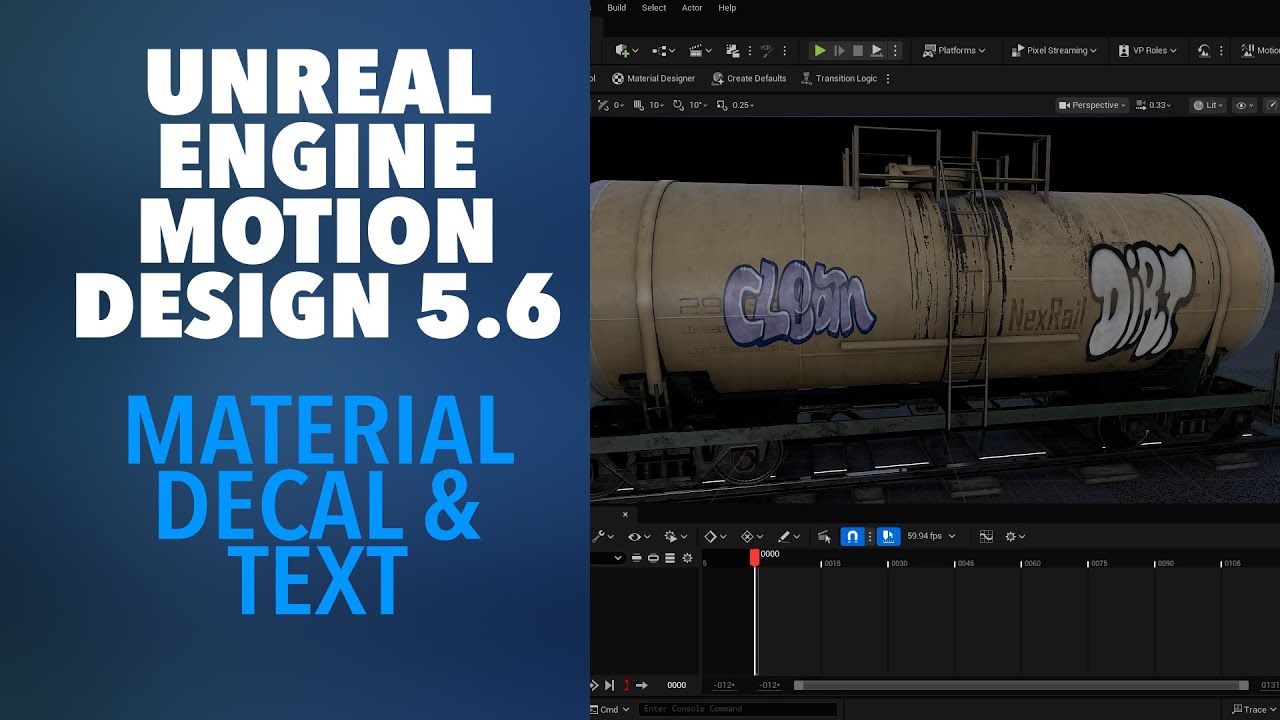Screen dimensions: 1280x720
Task: Click the end frame value 0131
Action: 1269,685
